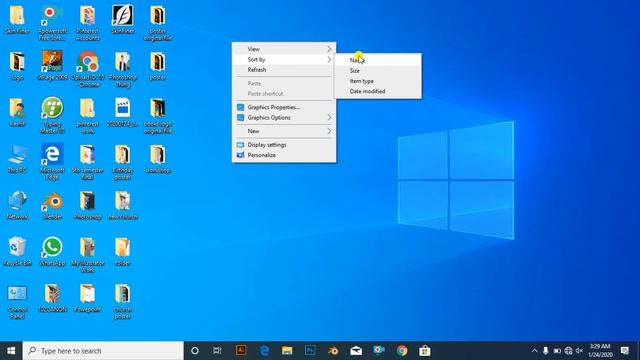Select the Network desktop icon
Screen dimensions: 640x360
(x=18, y=205)
